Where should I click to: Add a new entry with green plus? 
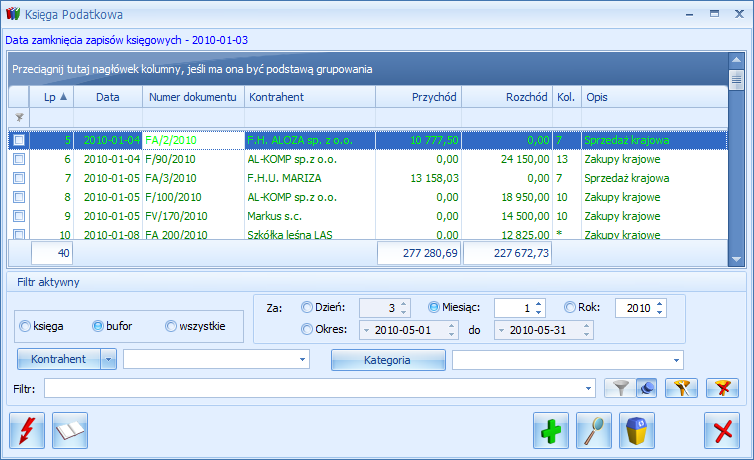pos(551,431)
